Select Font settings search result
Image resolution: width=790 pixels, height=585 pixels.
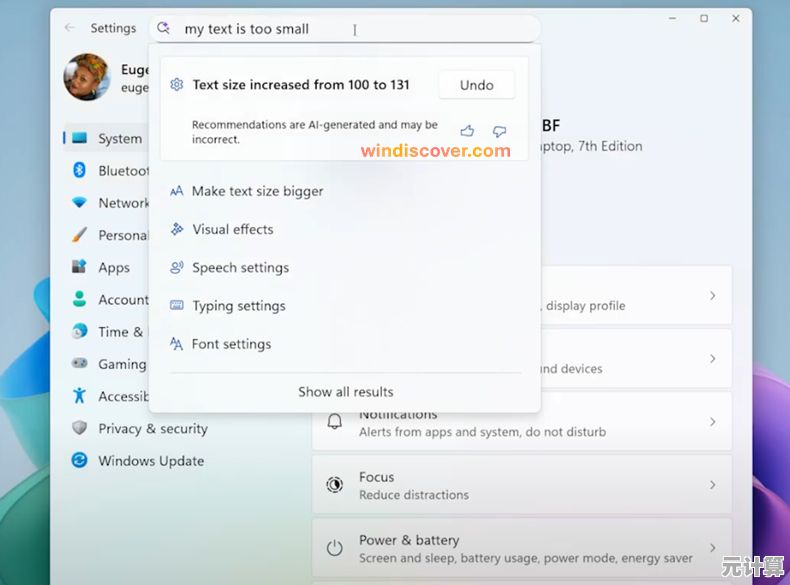coord(231,344)
